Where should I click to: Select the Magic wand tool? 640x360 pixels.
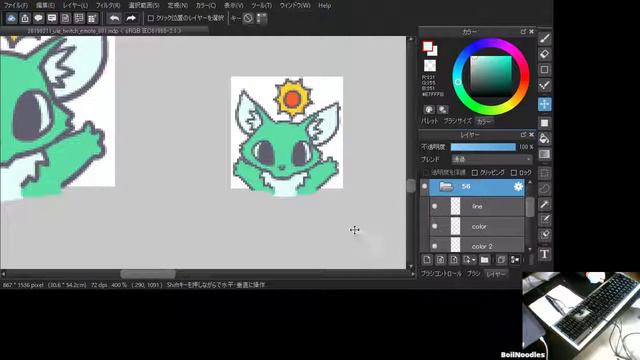(544, 204)
